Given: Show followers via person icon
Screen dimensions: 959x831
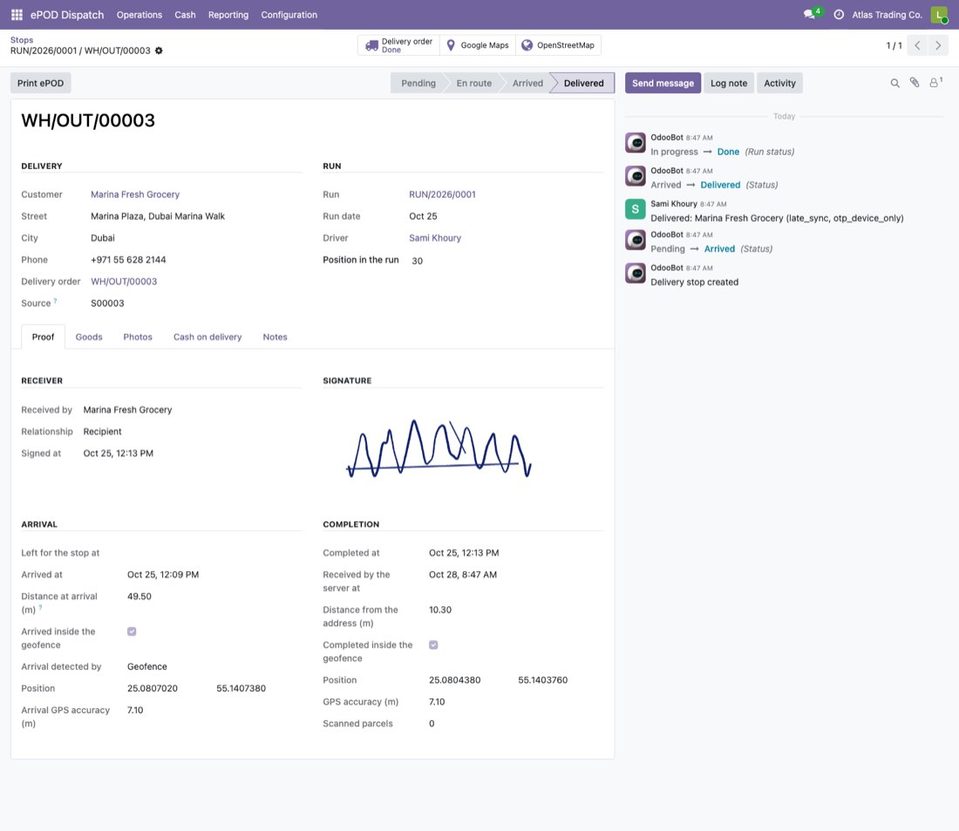Looking at the screenshot, I should point(935,83).
